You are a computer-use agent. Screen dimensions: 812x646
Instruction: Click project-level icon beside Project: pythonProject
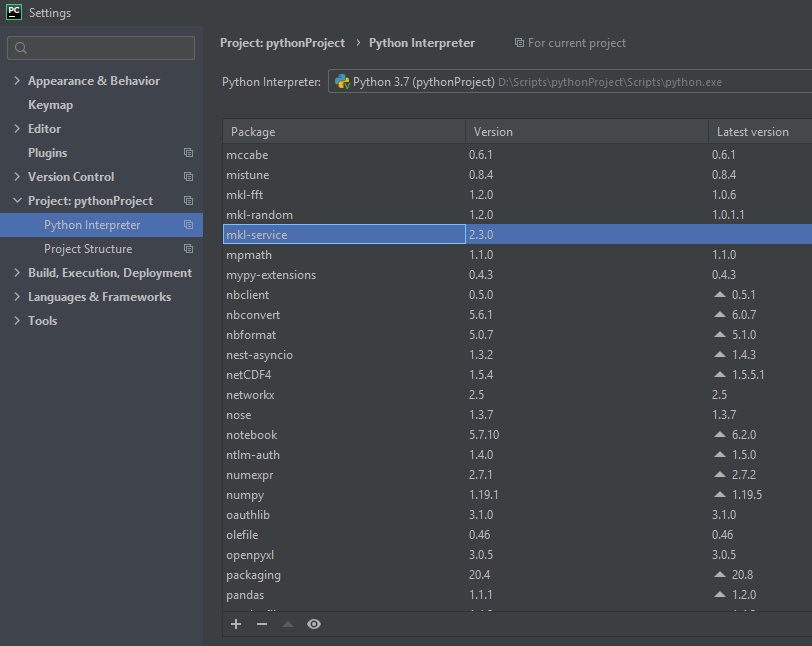188,200
